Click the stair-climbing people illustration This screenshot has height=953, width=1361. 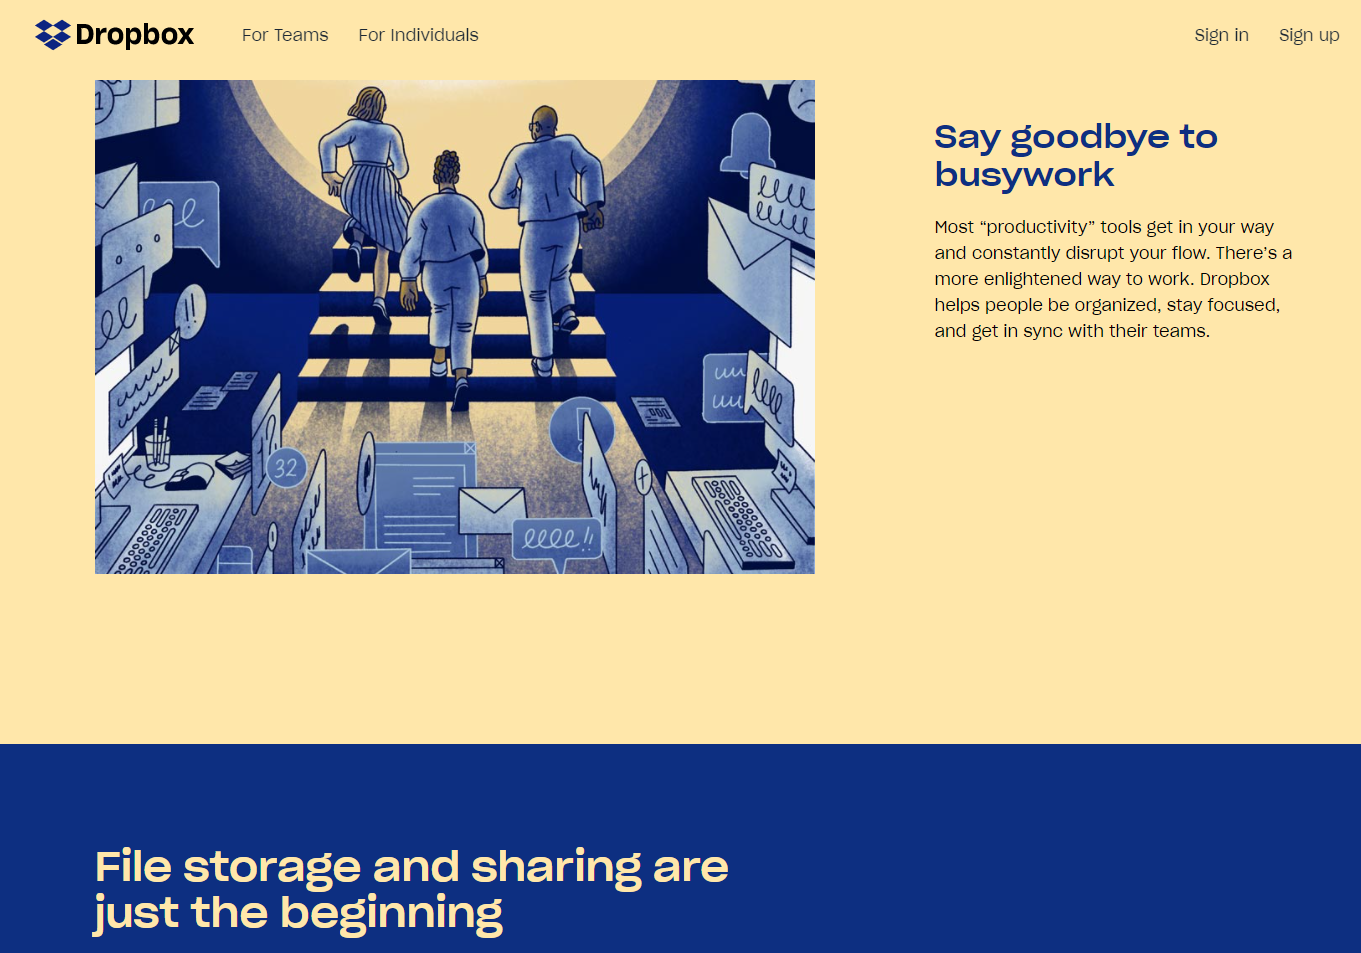(455, 327)
